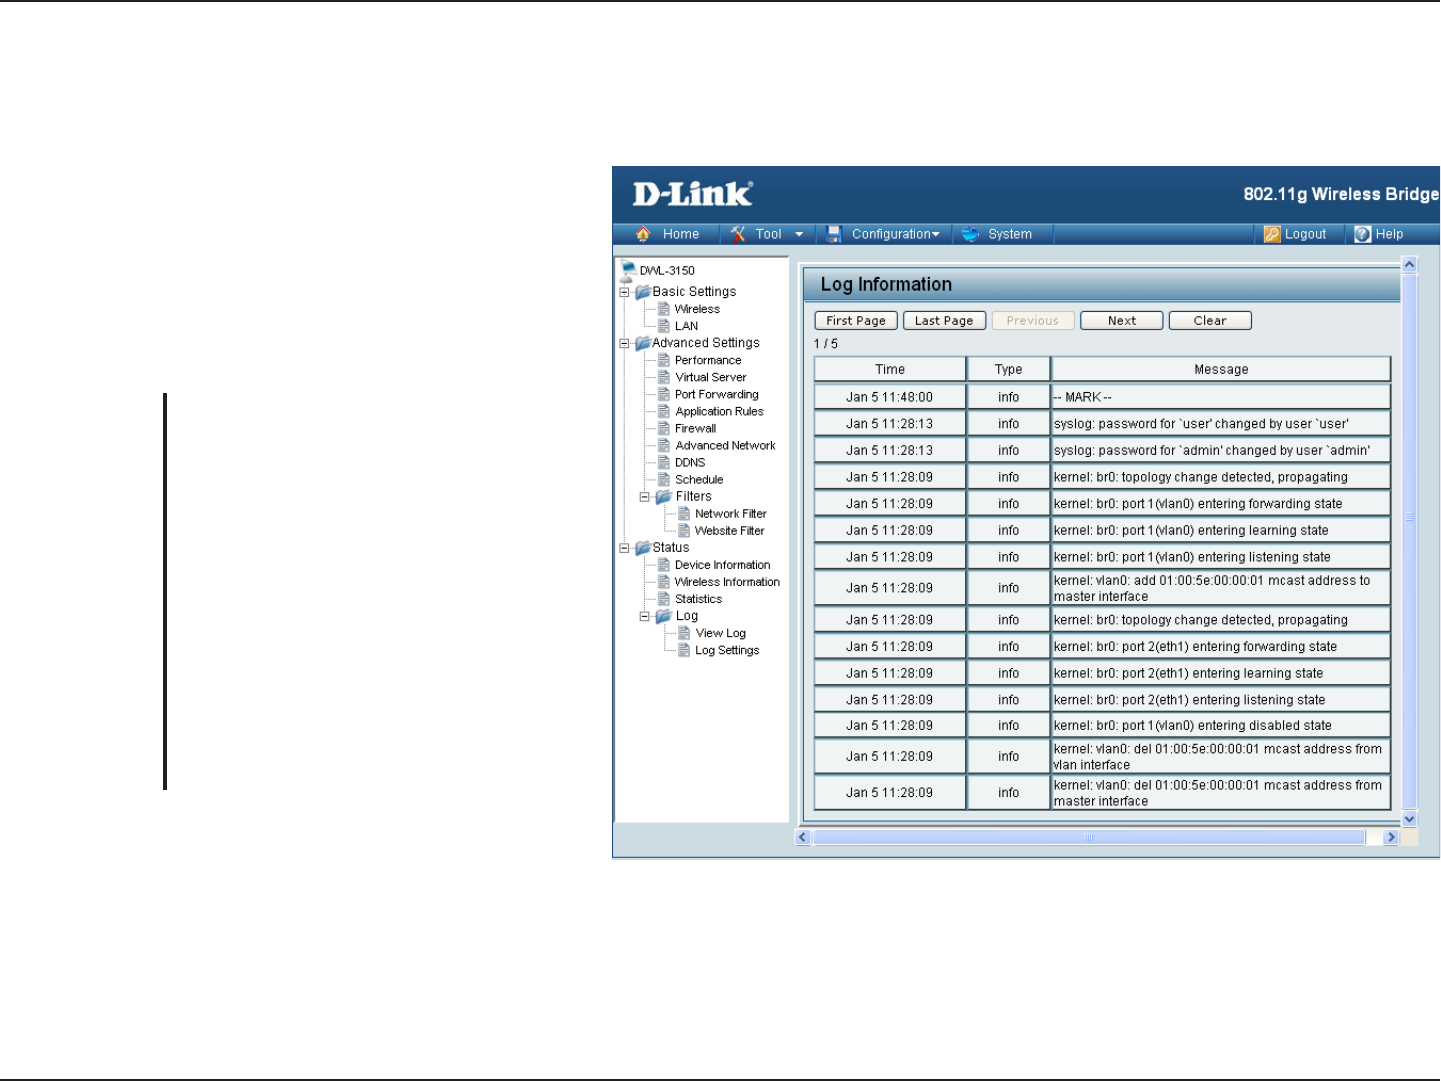Click 'port 1(vlan0) entering disabled state' message
1441x1081 pixels.
tap(1221, 726)
